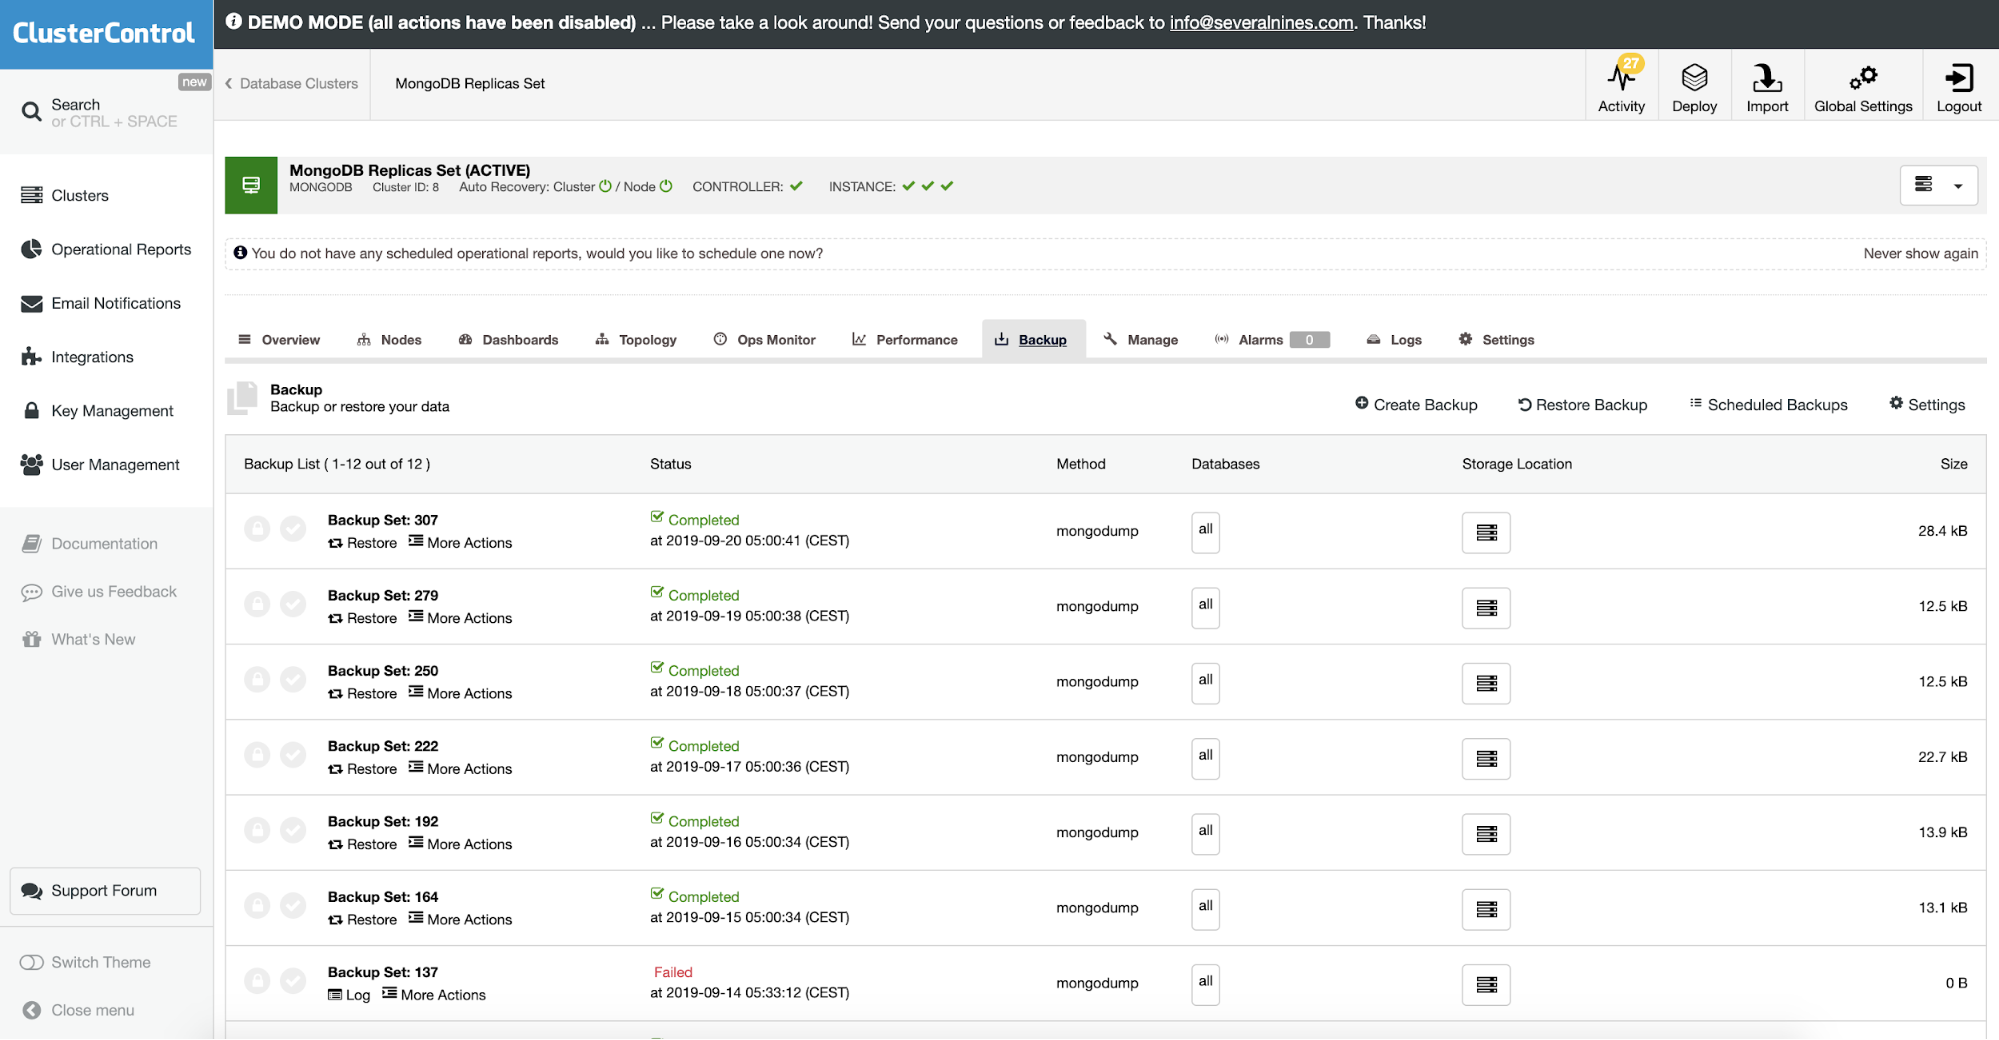Open storage location for Backup Set 250
This screenshot has height=1040, width=1999.
click(1486, 683)
